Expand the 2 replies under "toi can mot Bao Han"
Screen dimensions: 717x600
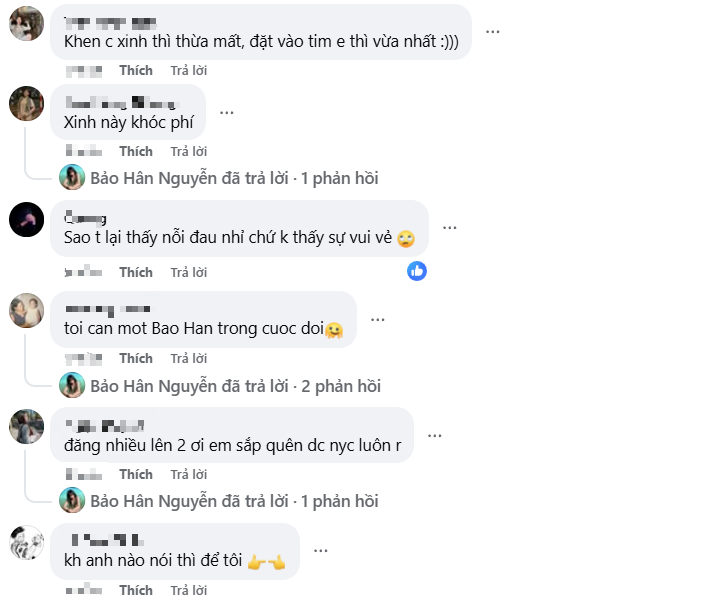pyautogui.click(x=235, y=386)
